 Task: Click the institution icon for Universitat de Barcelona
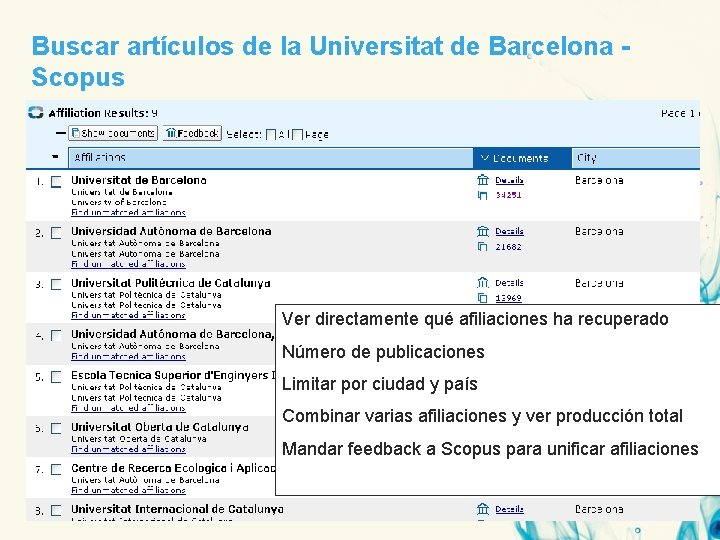click(483, 180)
